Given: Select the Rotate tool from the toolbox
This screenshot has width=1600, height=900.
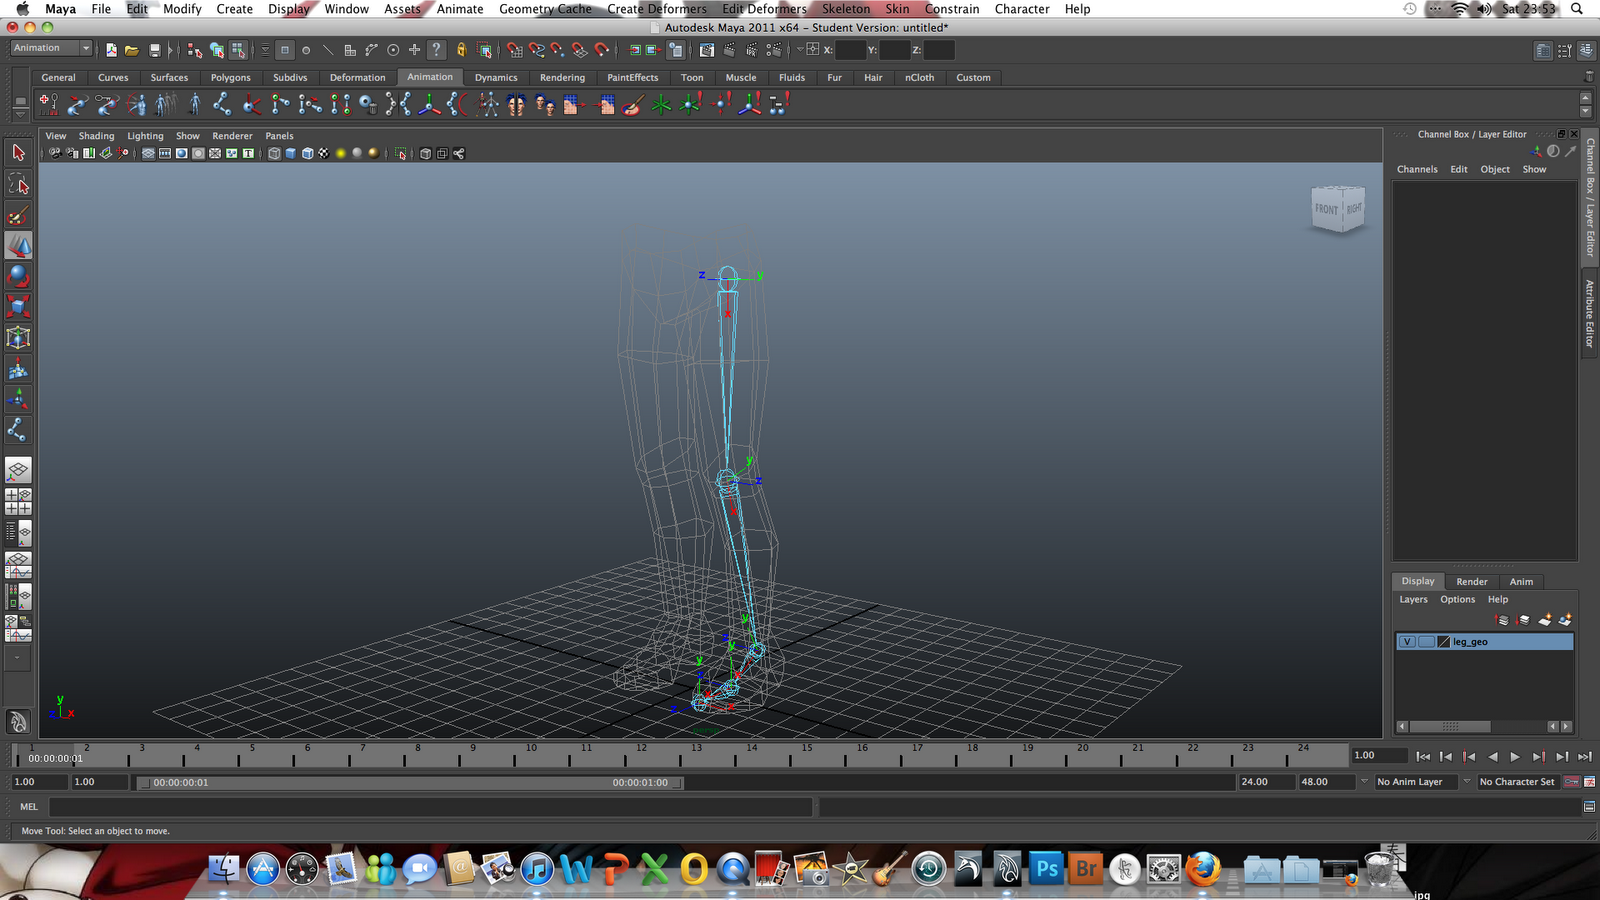Looking at the screenshot, I should click(18, 276).
